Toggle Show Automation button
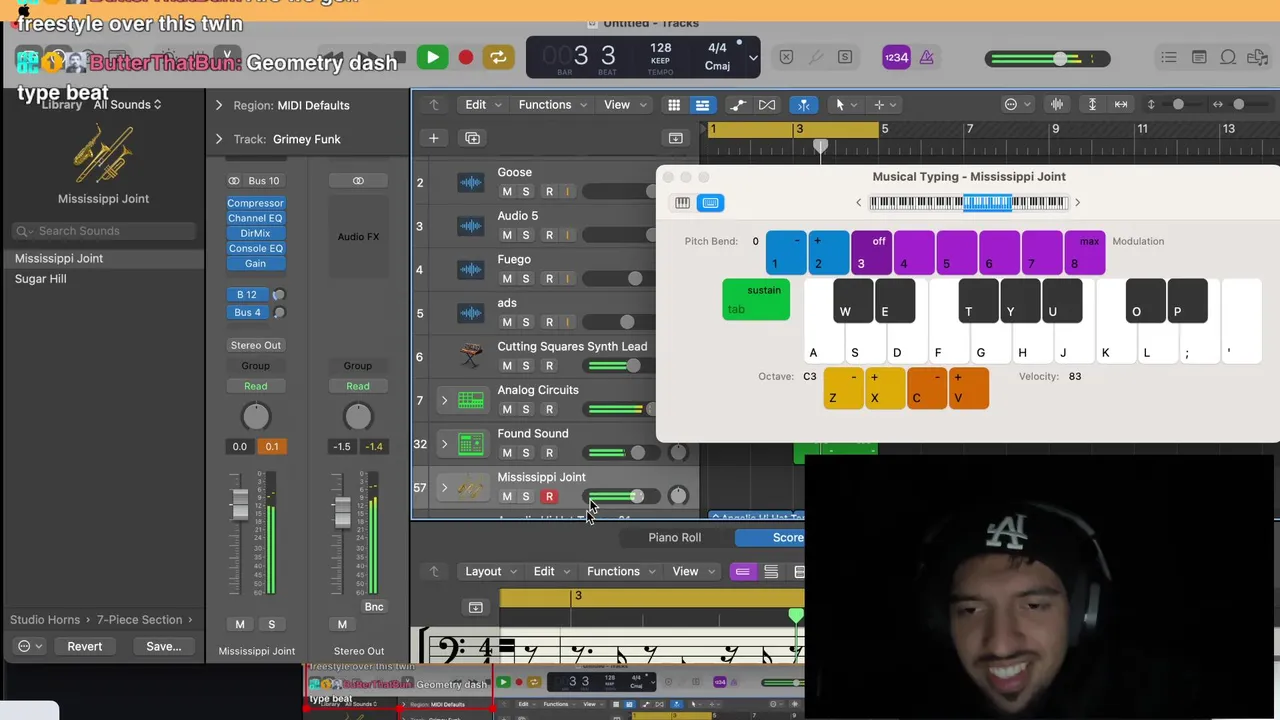 (738, 104)
